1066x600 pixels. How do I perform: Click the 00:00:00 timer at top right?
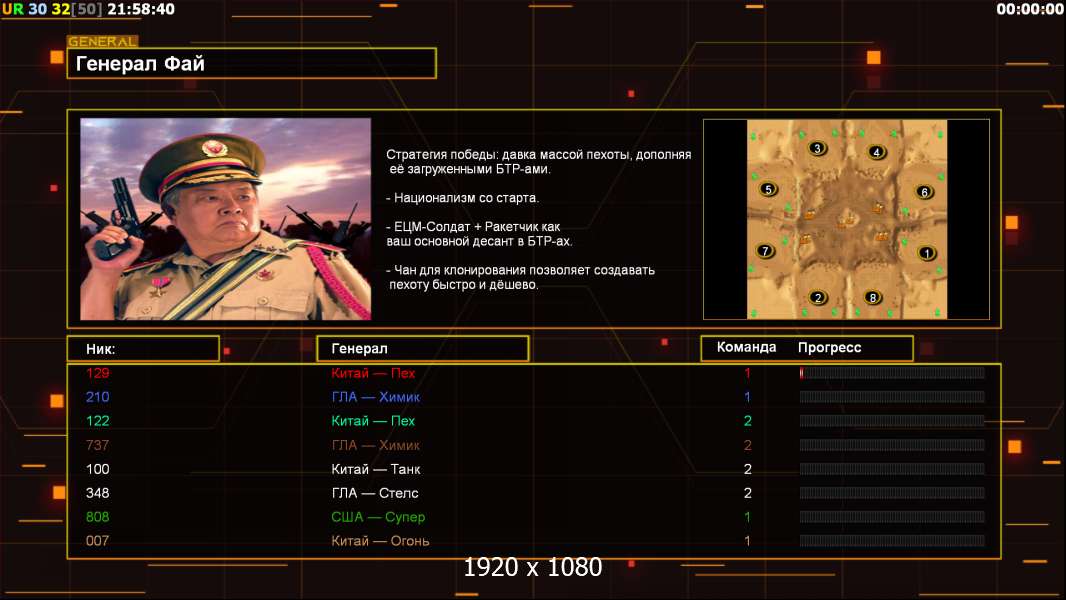(1029, 9)
